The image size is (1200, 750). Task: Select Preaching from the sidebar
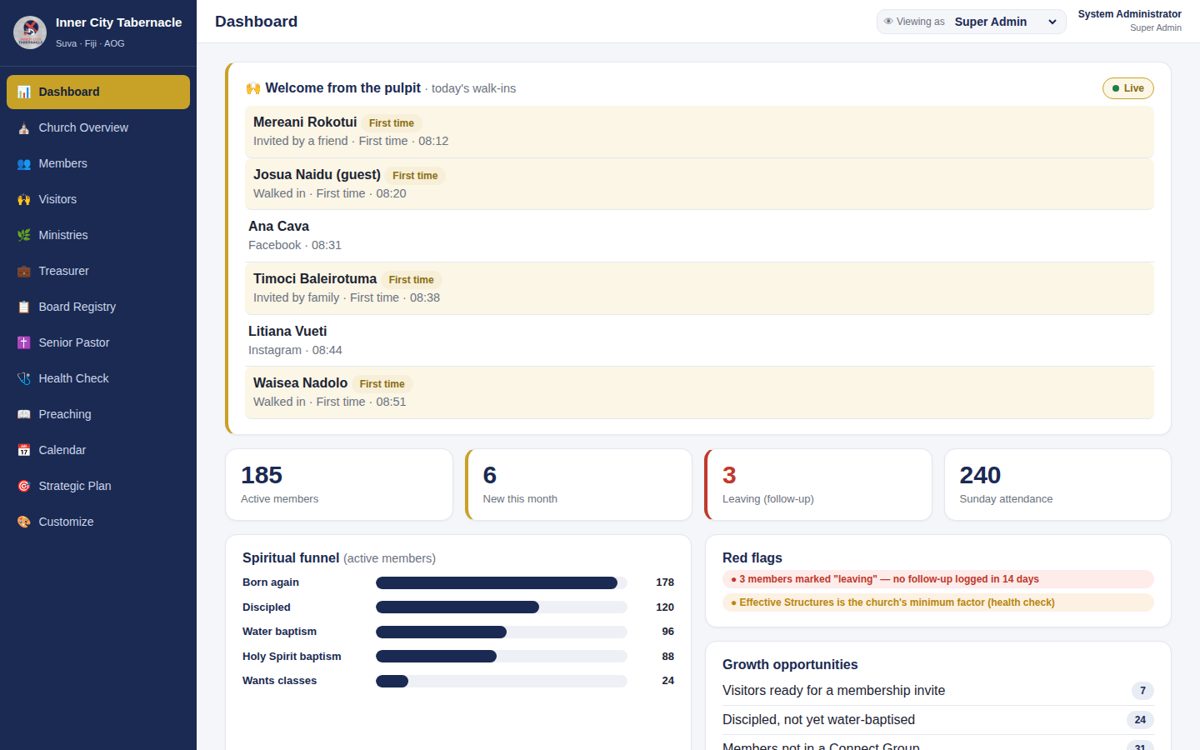pyautogui.click(x=98, y=414)
